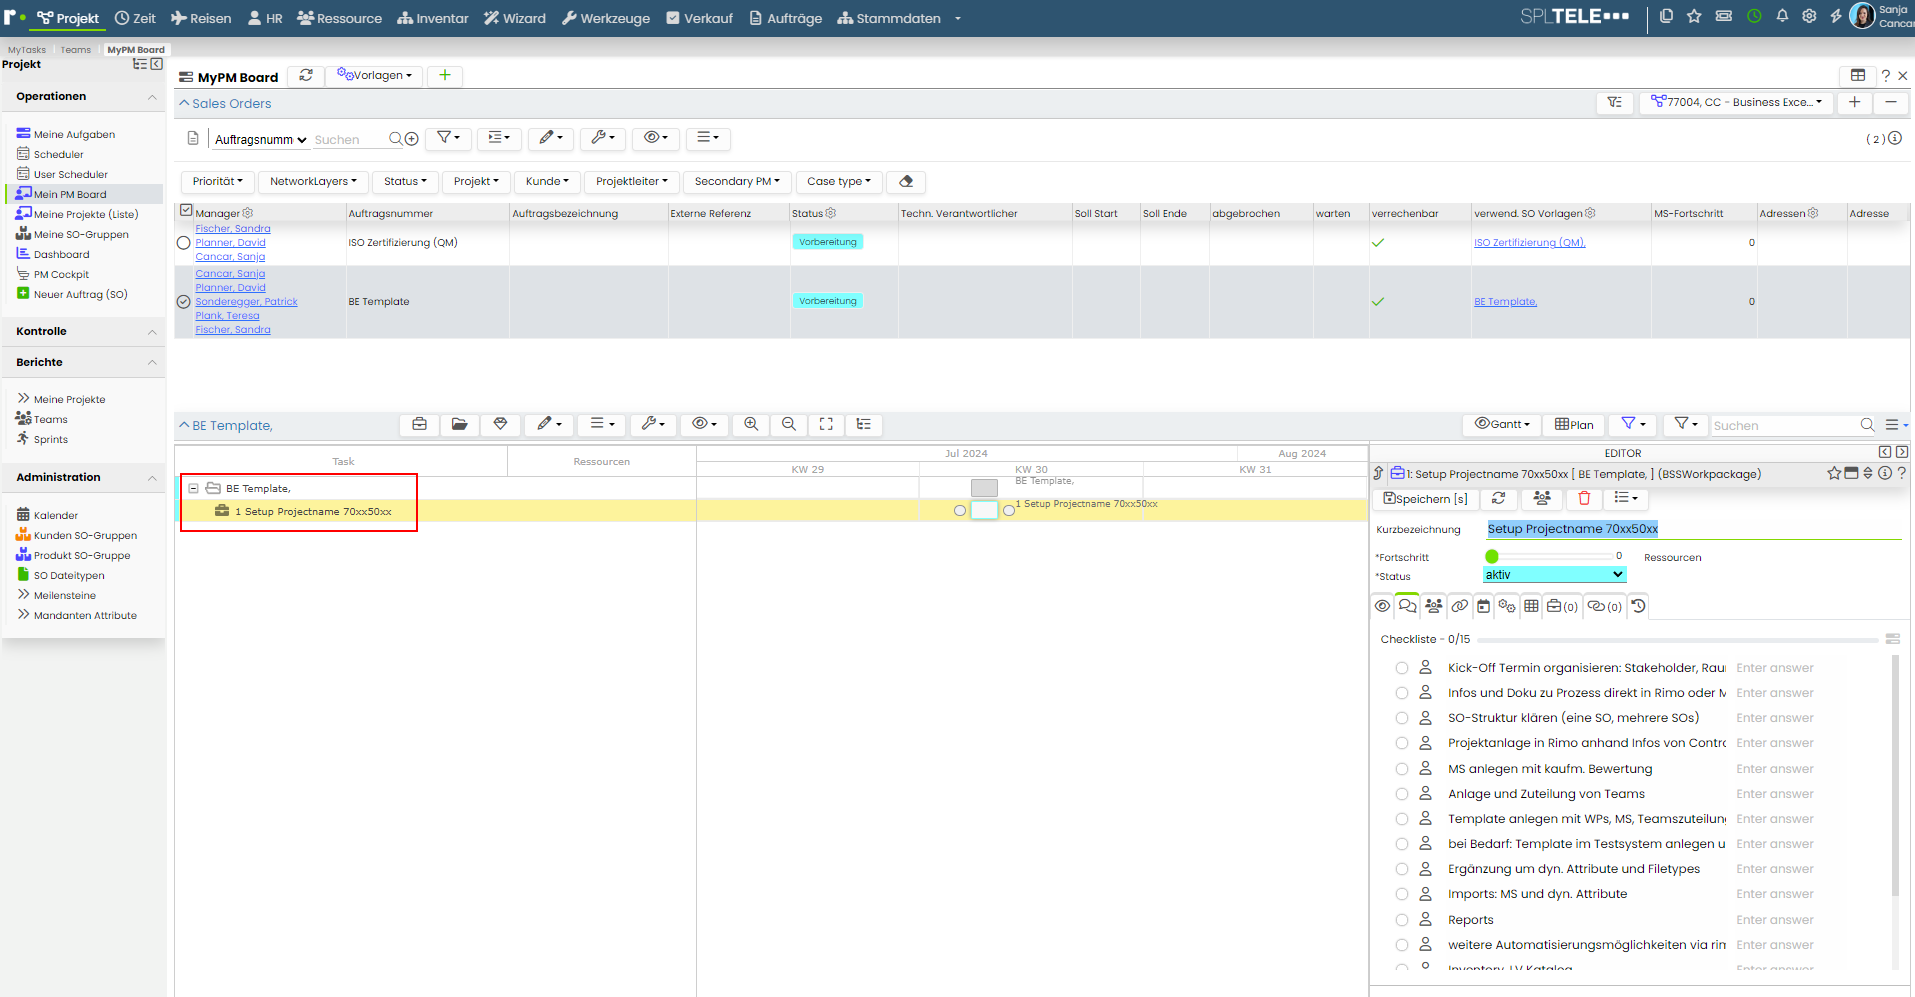Open the link chain tab icon in Editor
The width and height of the screenshot is (1915, 997).
click(1460, 606)
